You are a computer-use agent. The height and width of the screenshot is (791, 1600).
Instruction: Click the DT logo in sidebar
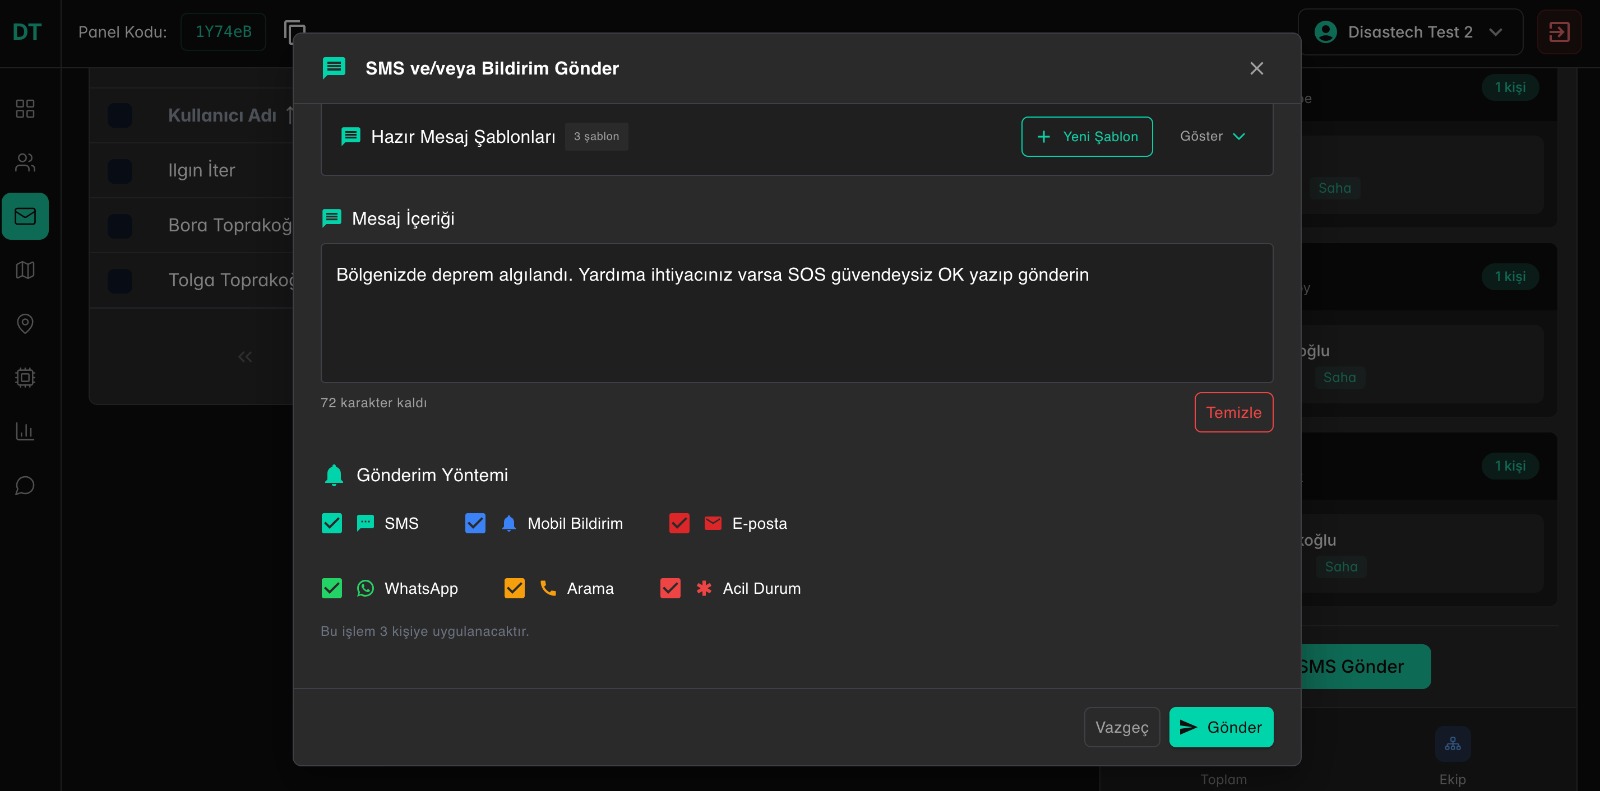pos(27,32)
